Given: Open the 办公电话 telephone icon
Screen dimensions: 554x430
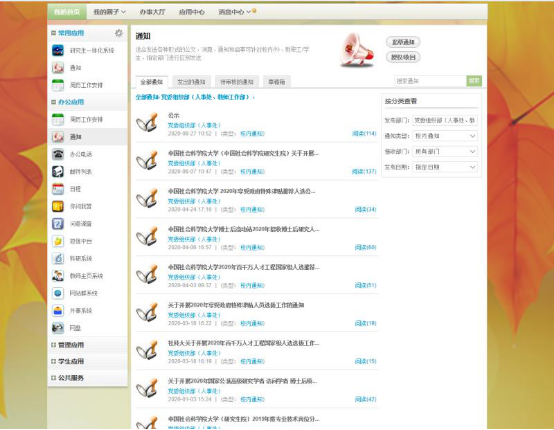Looking at the screenshot, I should 58,154.
